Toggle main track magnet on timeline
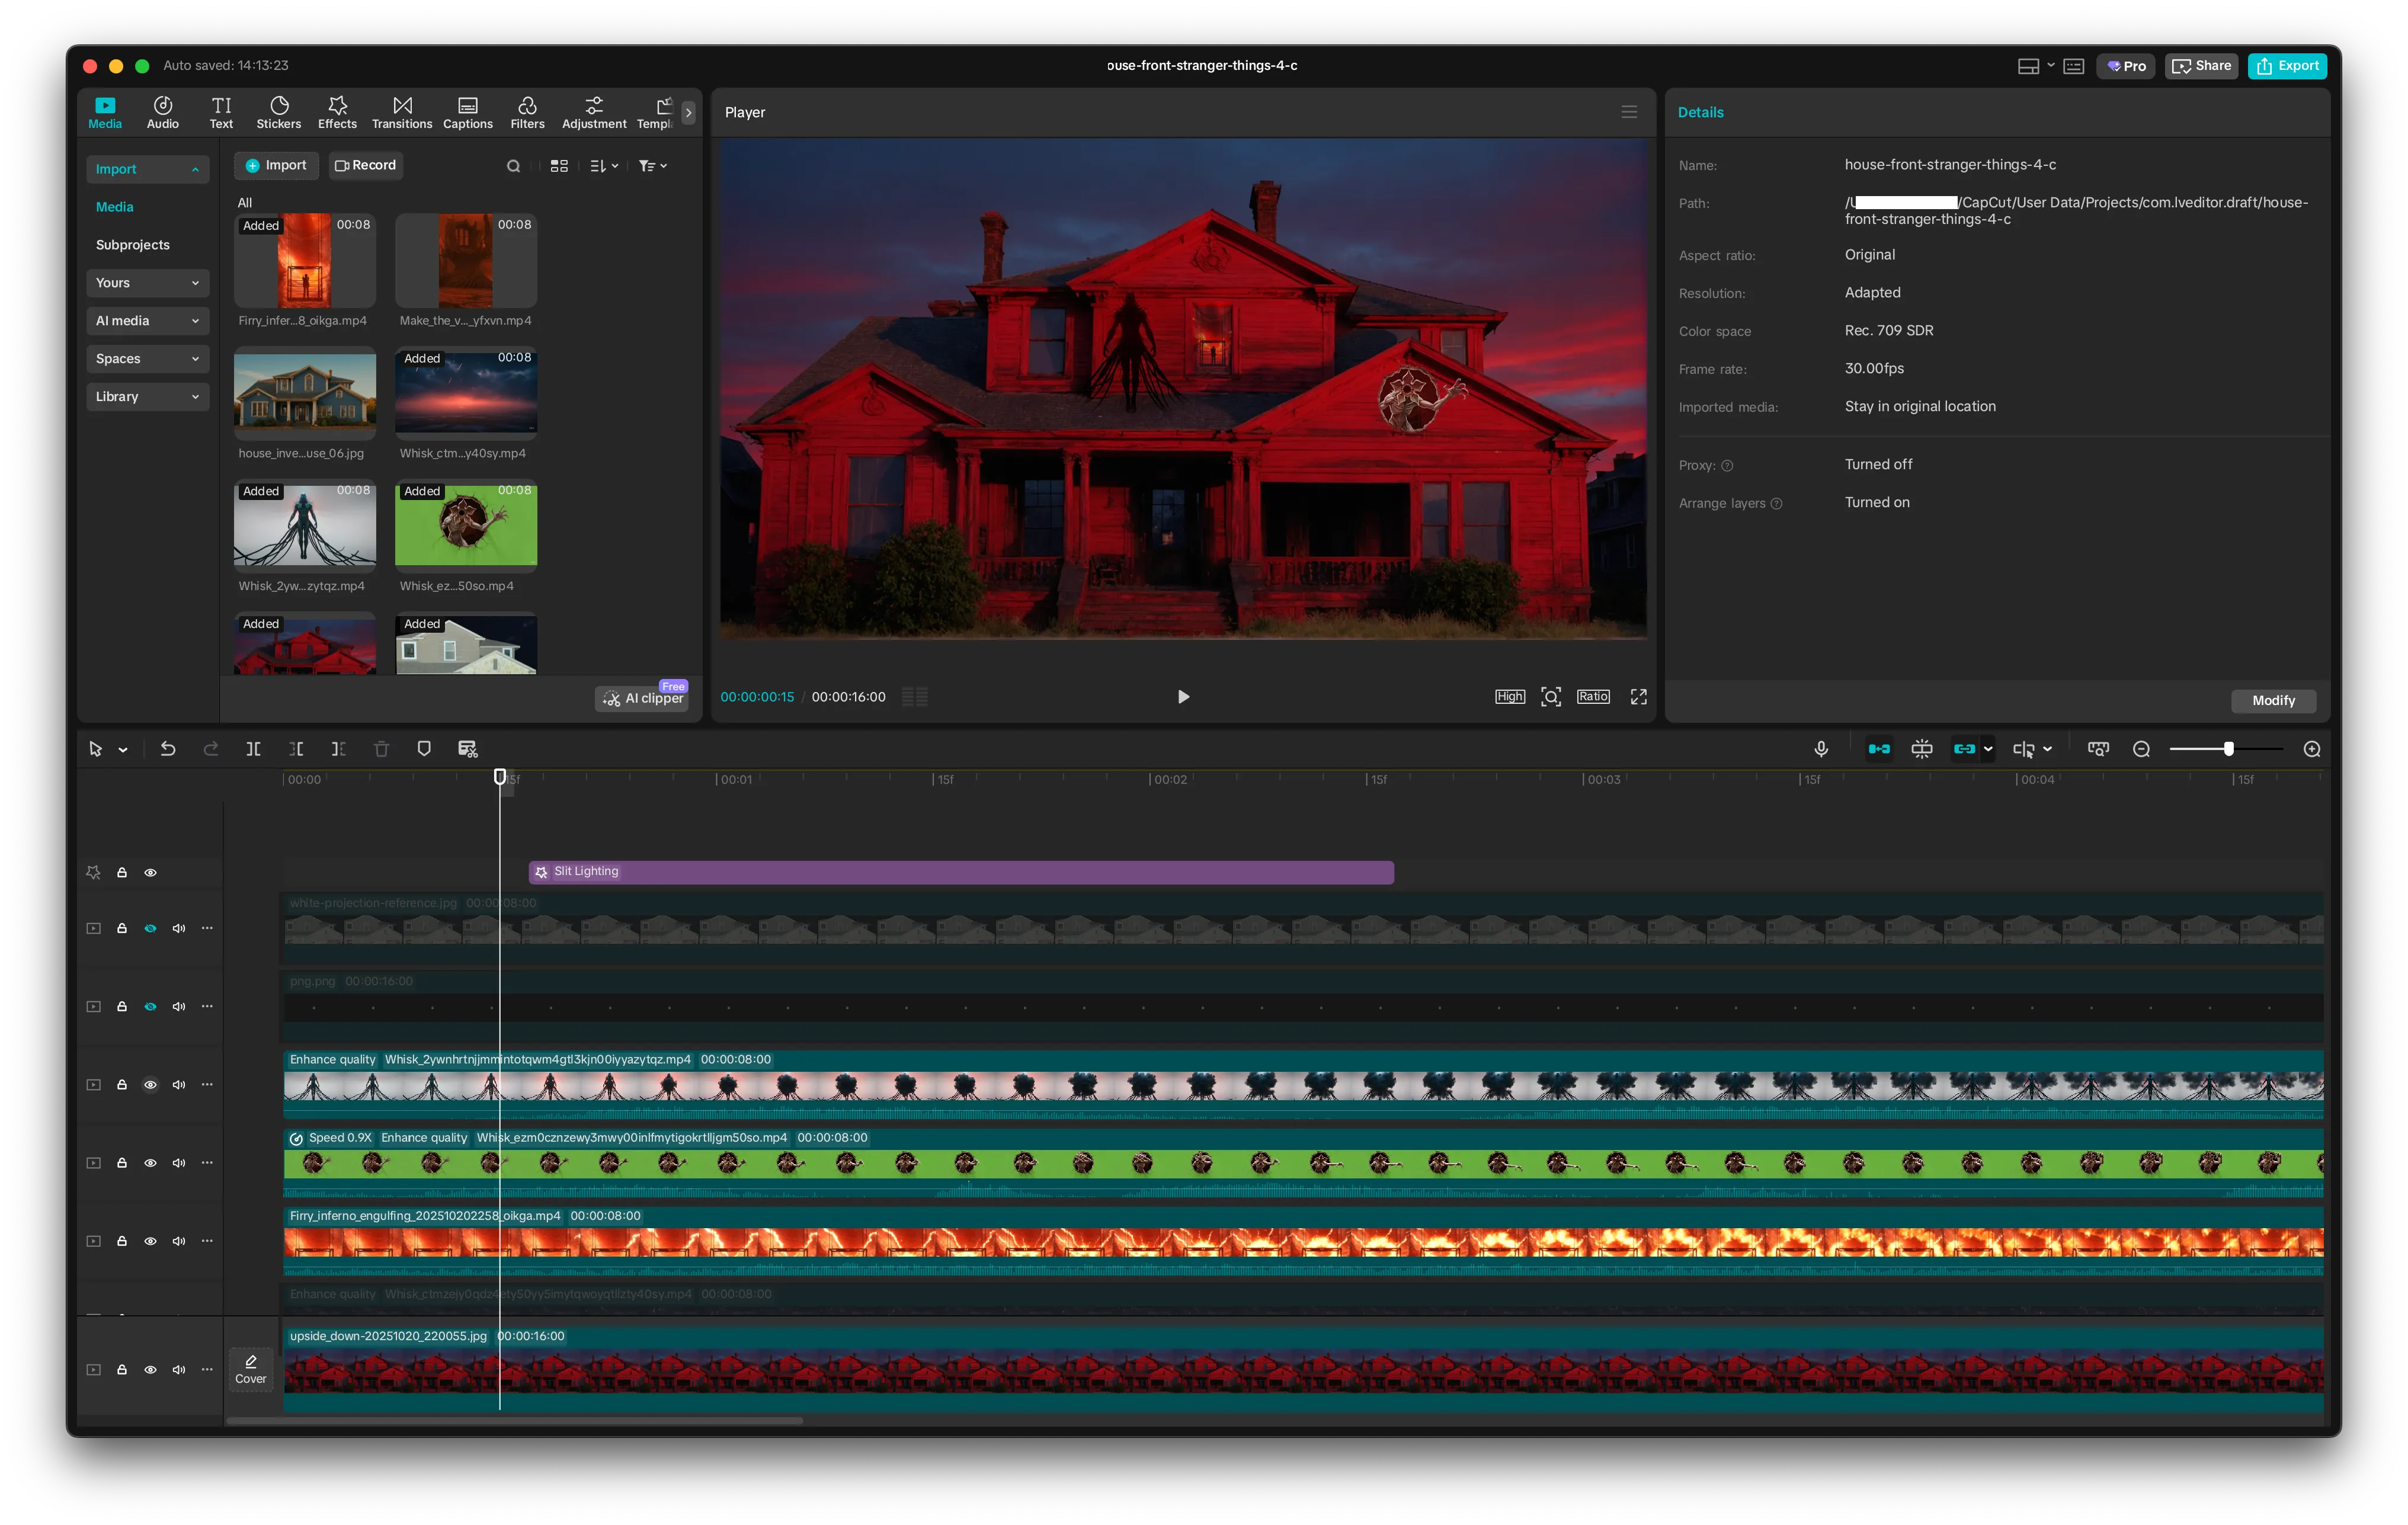The width and height of the screenshot is (2408, 1525). [1879, 749]
